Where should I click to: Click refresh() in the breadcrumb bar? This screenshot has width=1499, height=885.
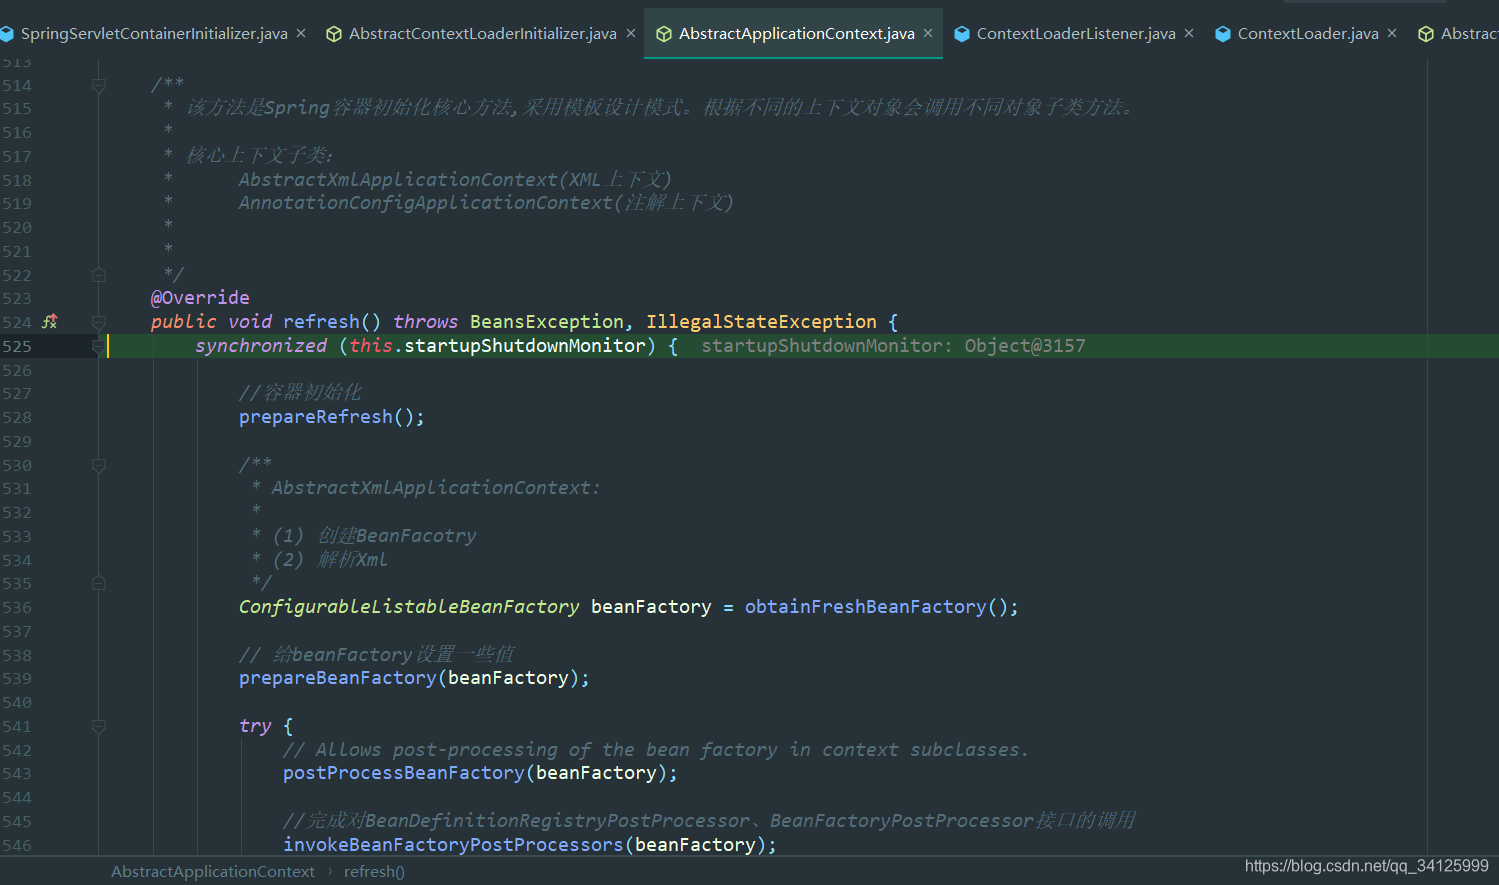point(374,872)
